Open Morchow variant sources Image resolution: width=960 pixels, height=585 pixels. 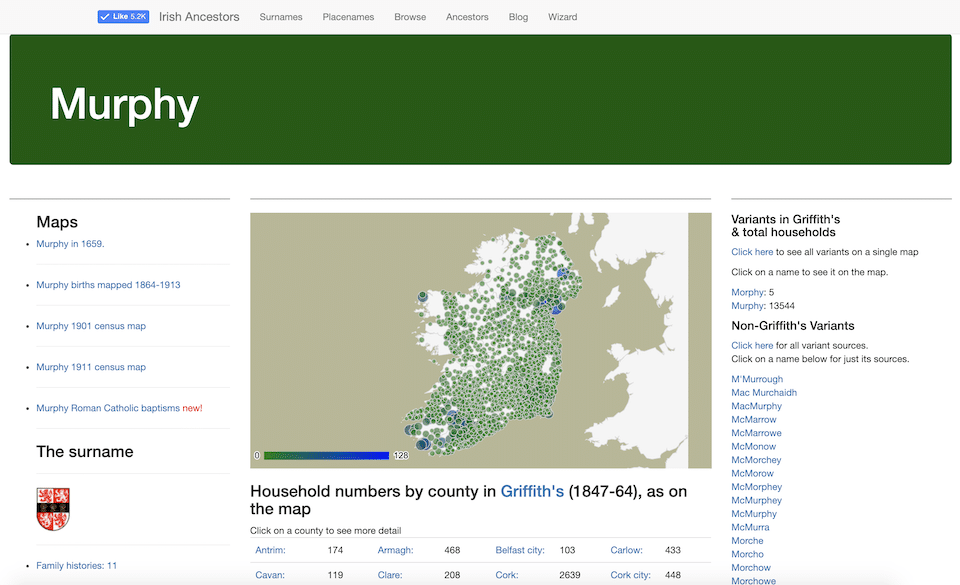coord(751,567)
